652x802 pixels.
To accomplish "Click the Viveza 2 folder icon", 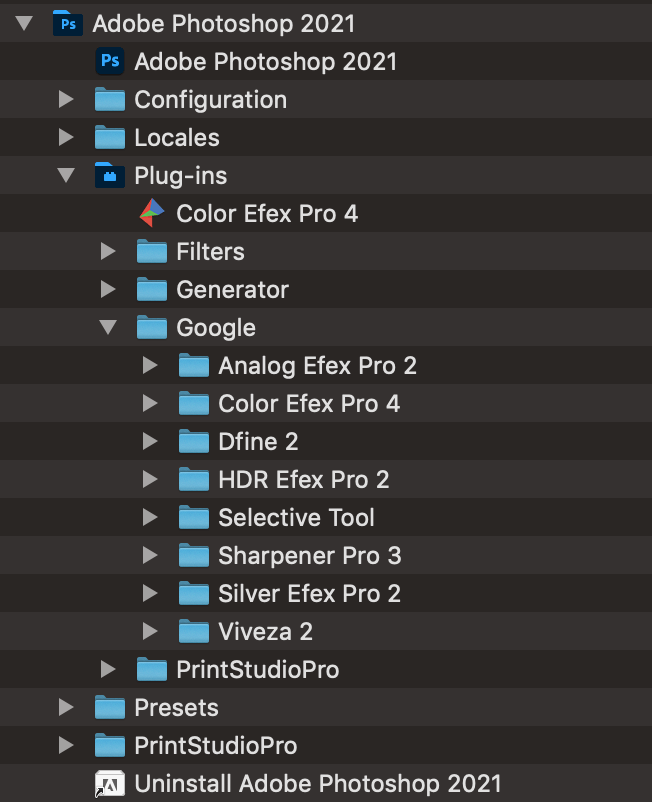I will [194, 632].
